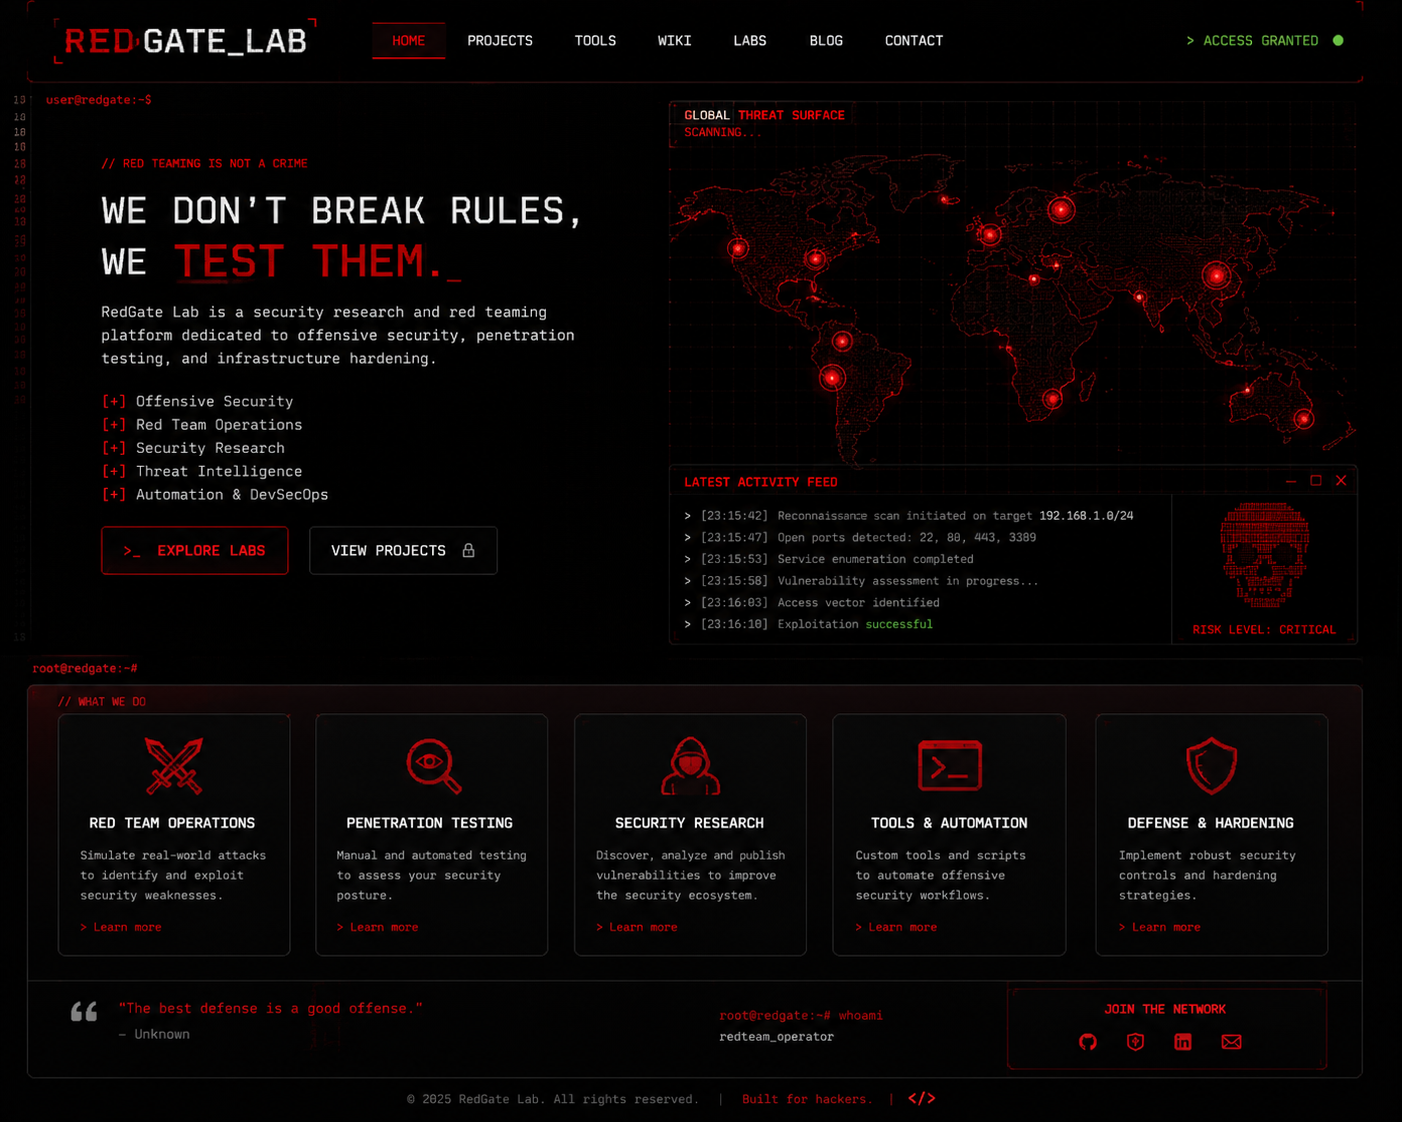Click the terminal Tools & Automation icon
Image resolution: width=1402 pixels, height=1122 pixels.
tap(950, 766)
